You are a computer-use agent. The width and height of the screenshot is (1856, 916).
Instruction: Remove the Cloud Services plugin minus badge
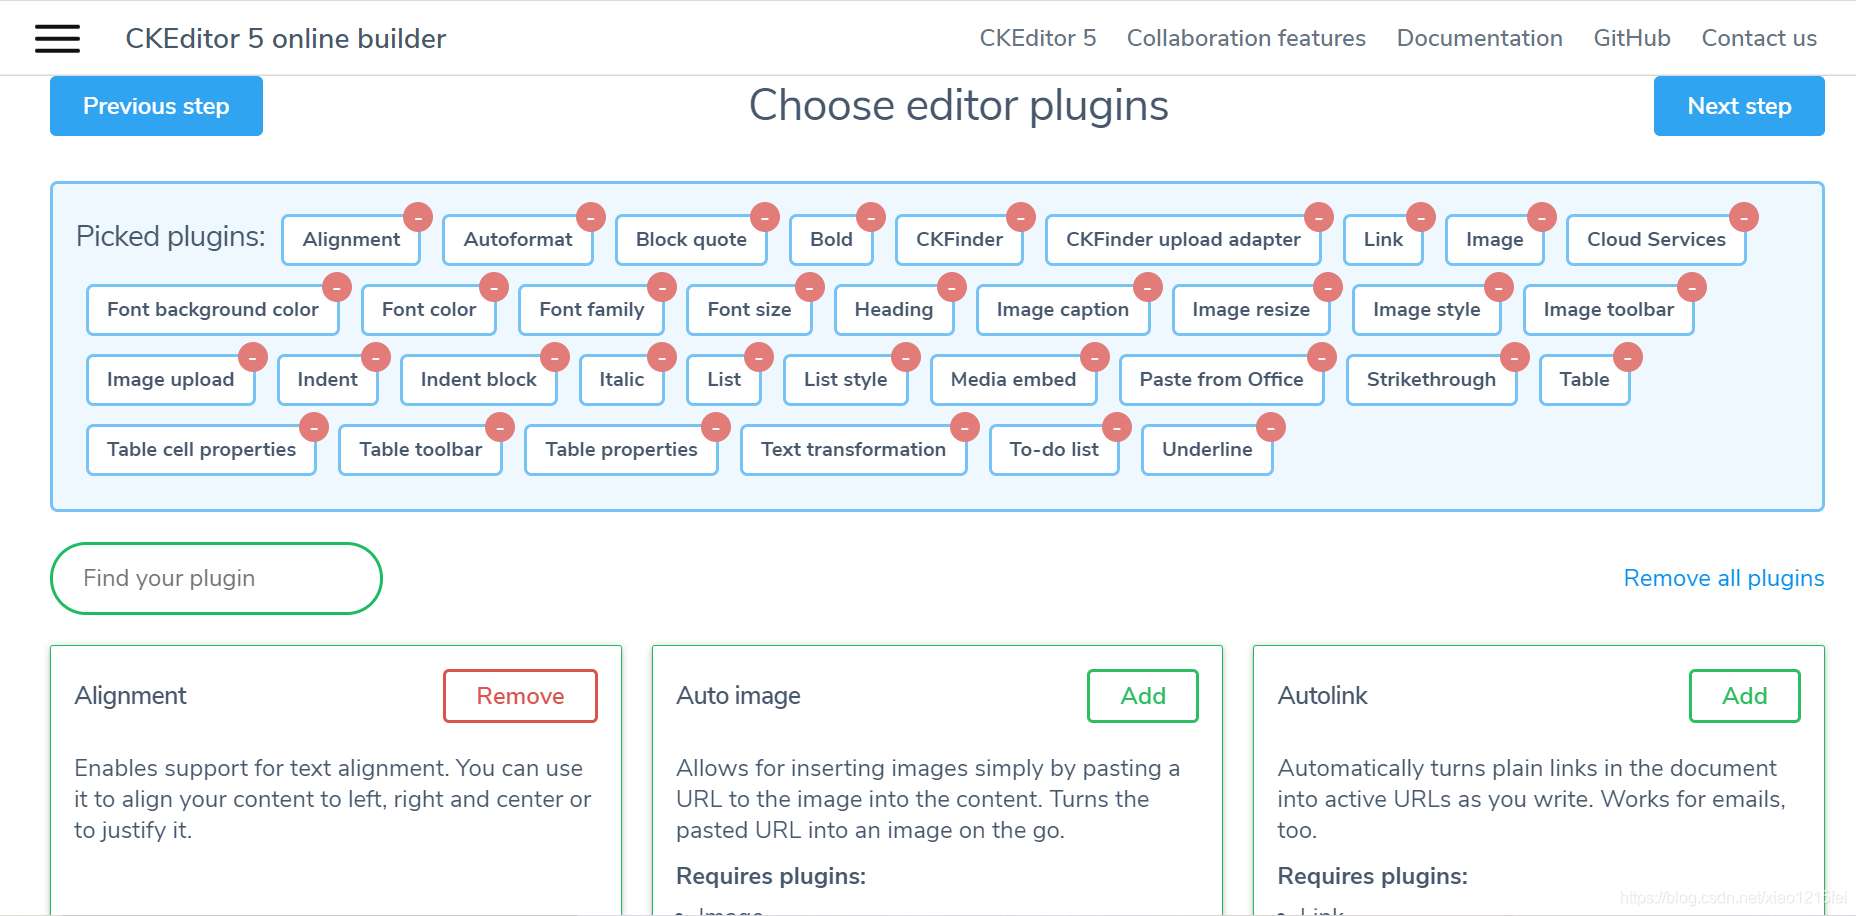pyautogui.click(x=1744, y=216)
